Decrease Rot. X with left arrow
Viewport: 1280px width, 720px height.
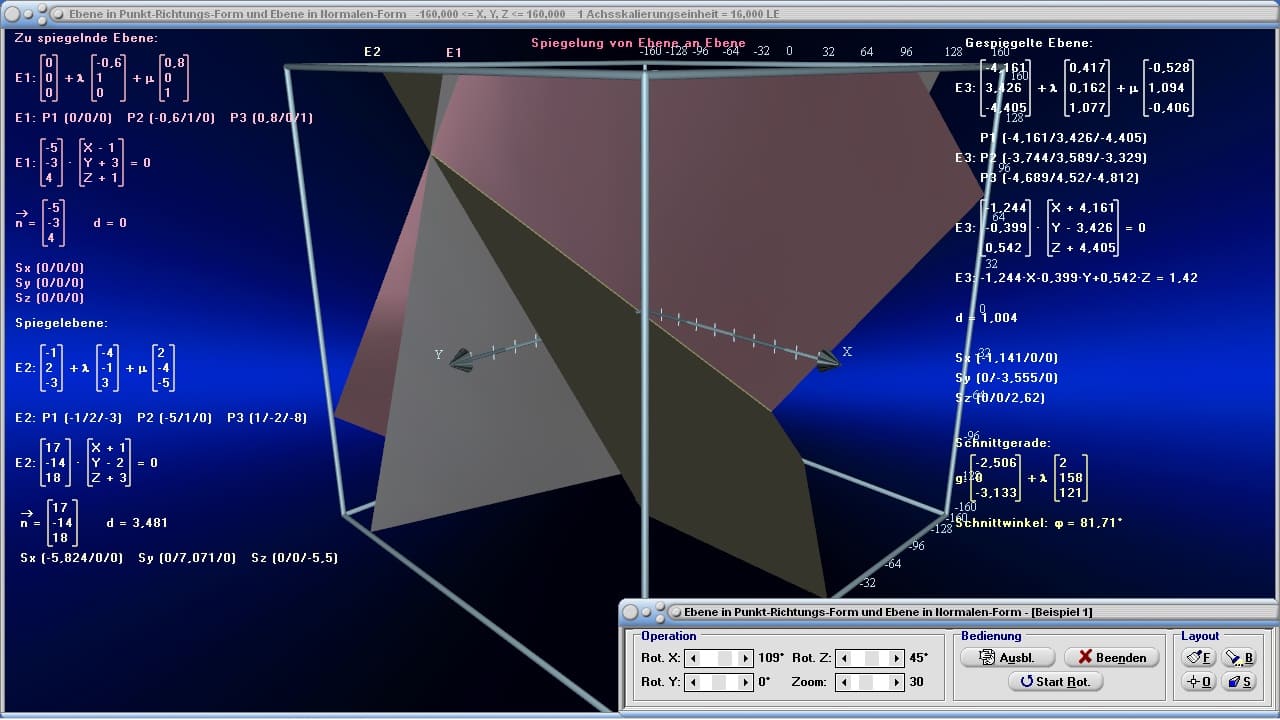(691, 658)
